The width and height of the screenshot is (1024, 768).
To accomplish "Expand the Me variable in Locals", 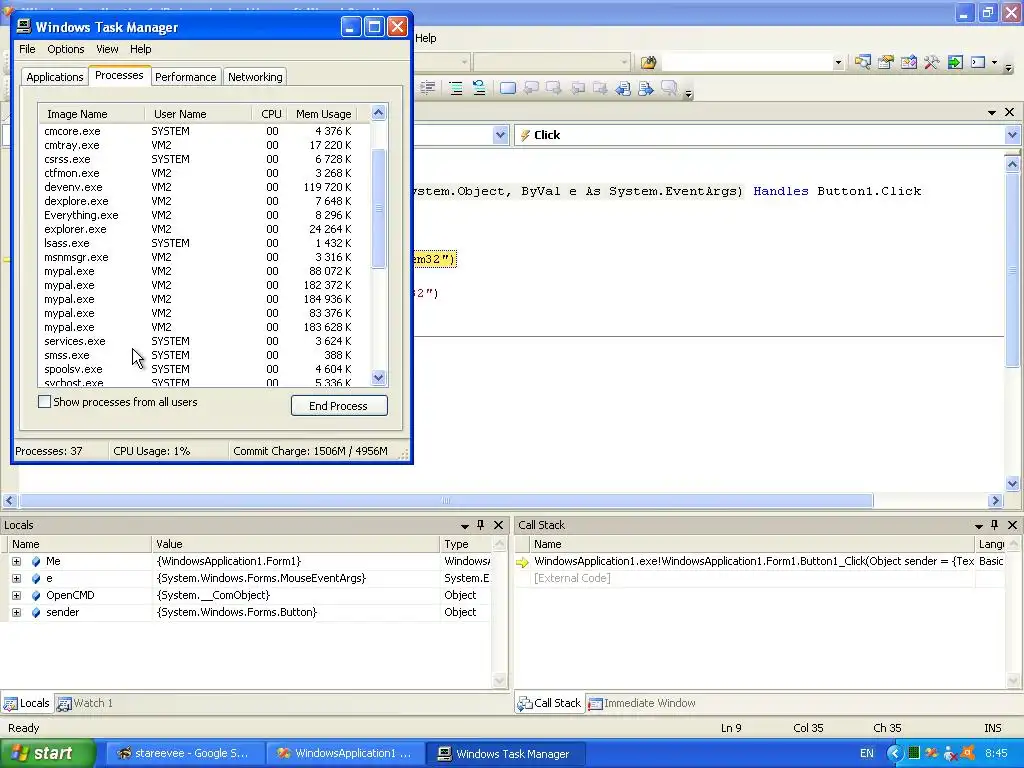I will 16,562.
